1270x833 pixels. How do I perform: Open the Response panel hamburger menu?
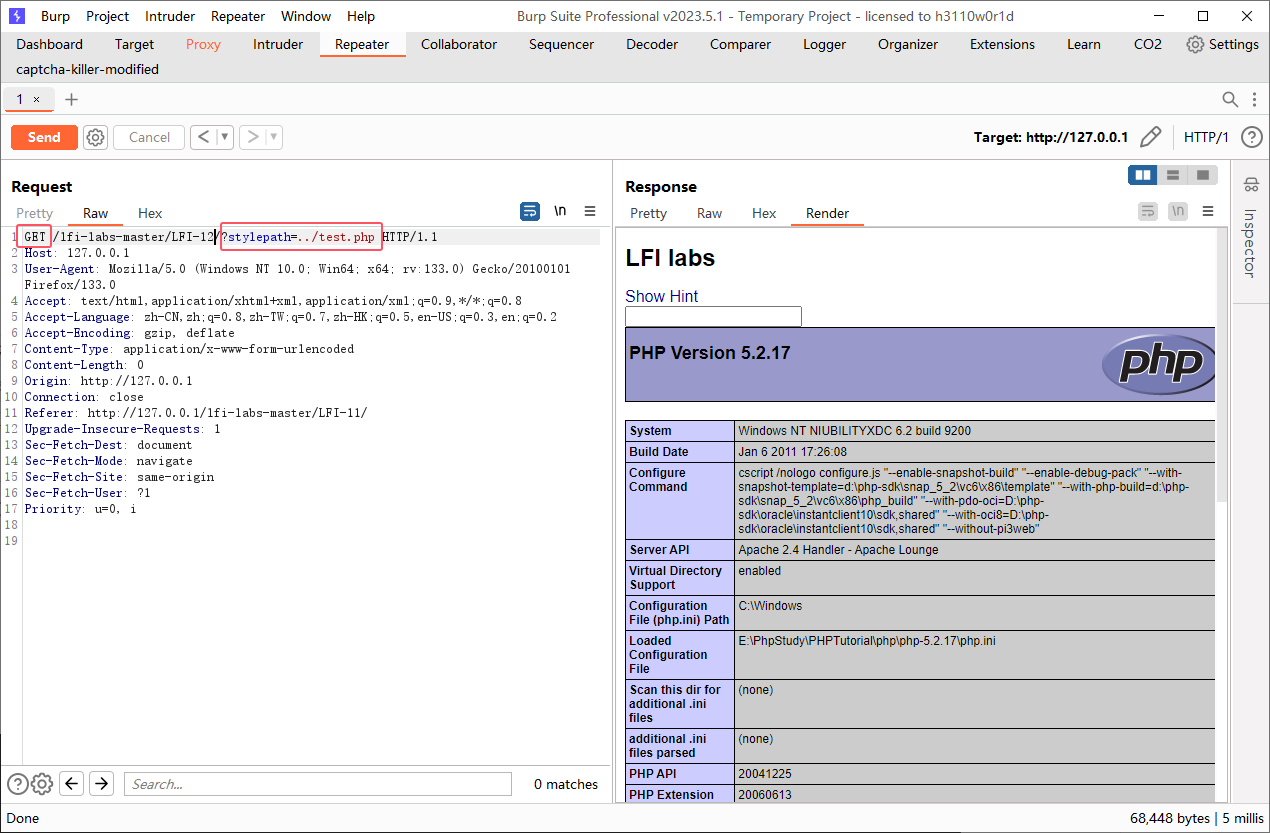1208,211
